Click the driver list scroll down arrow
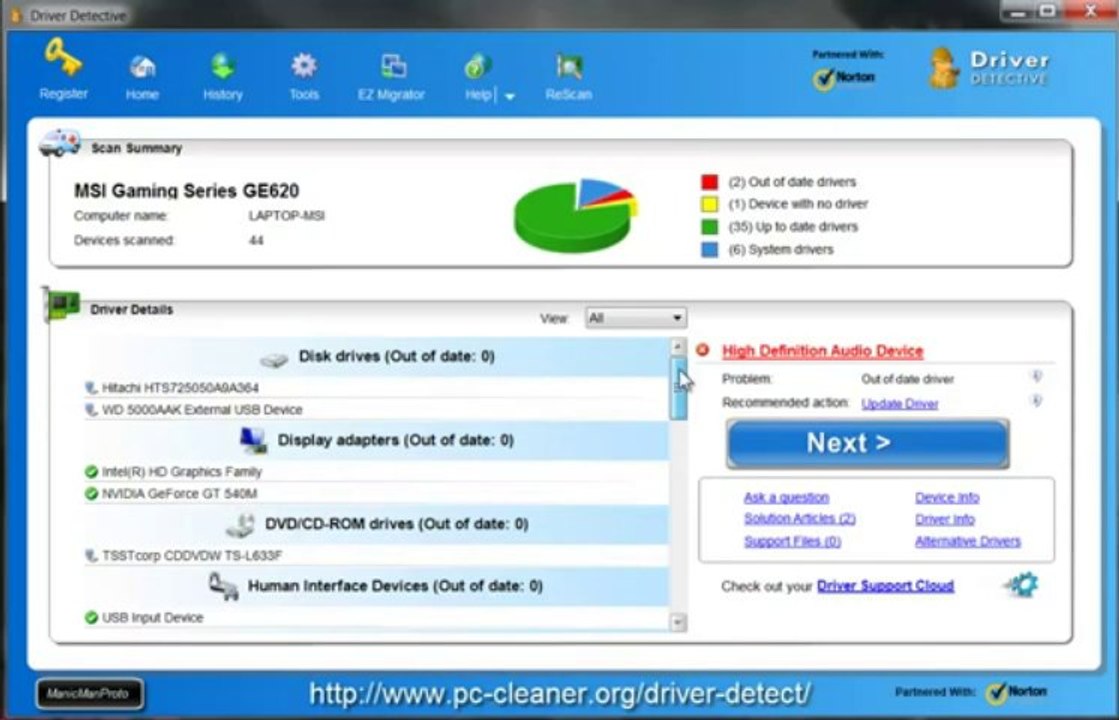 tap(678, 623)
